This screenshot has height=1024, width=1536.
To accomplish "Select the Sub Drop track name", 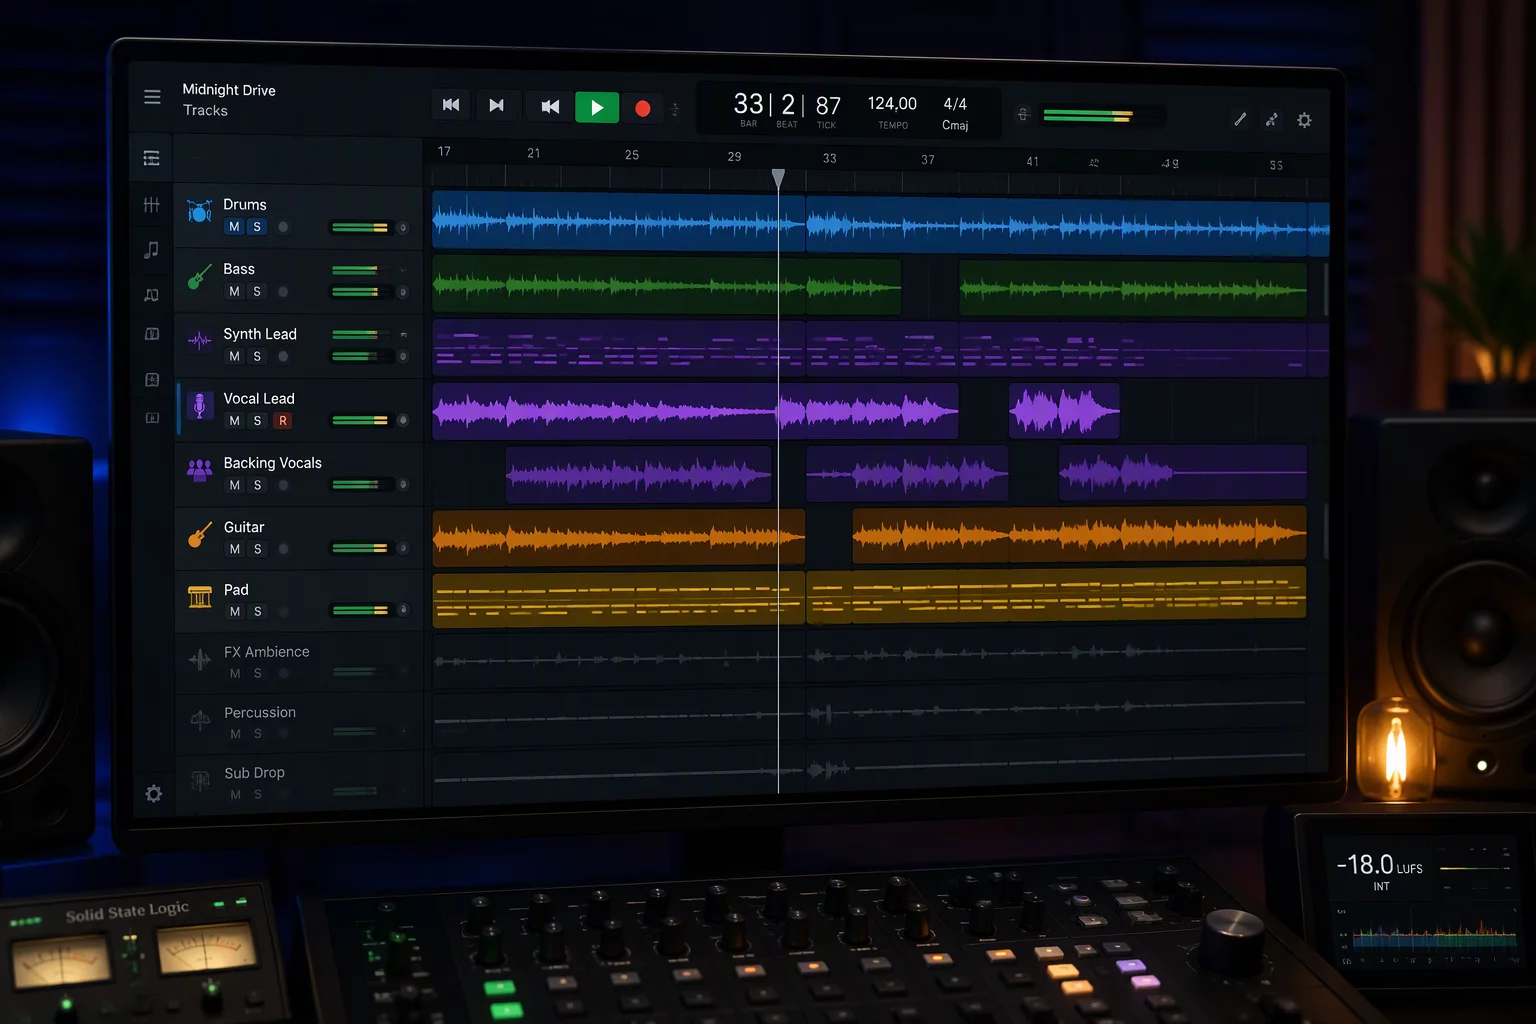I will 255,773.
